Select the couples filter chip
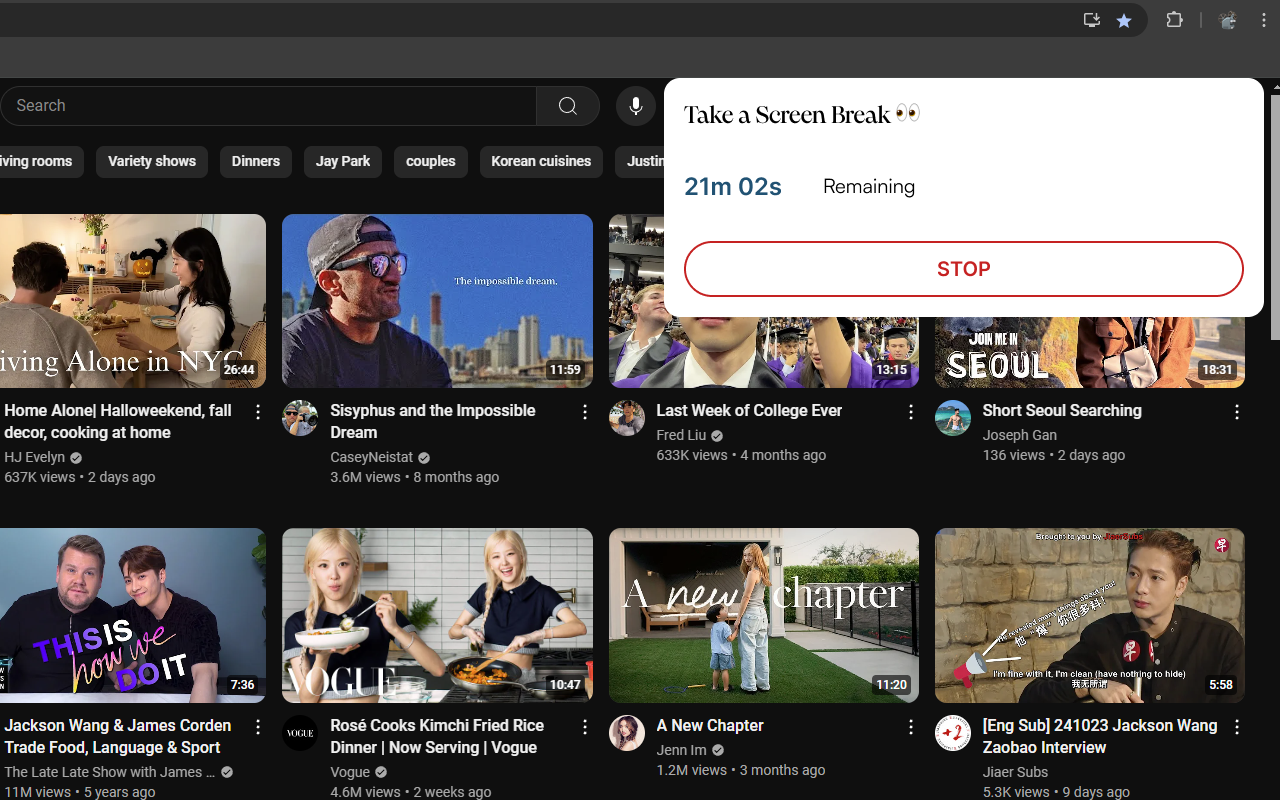The image size is (1280, 800). pos(431,161)
